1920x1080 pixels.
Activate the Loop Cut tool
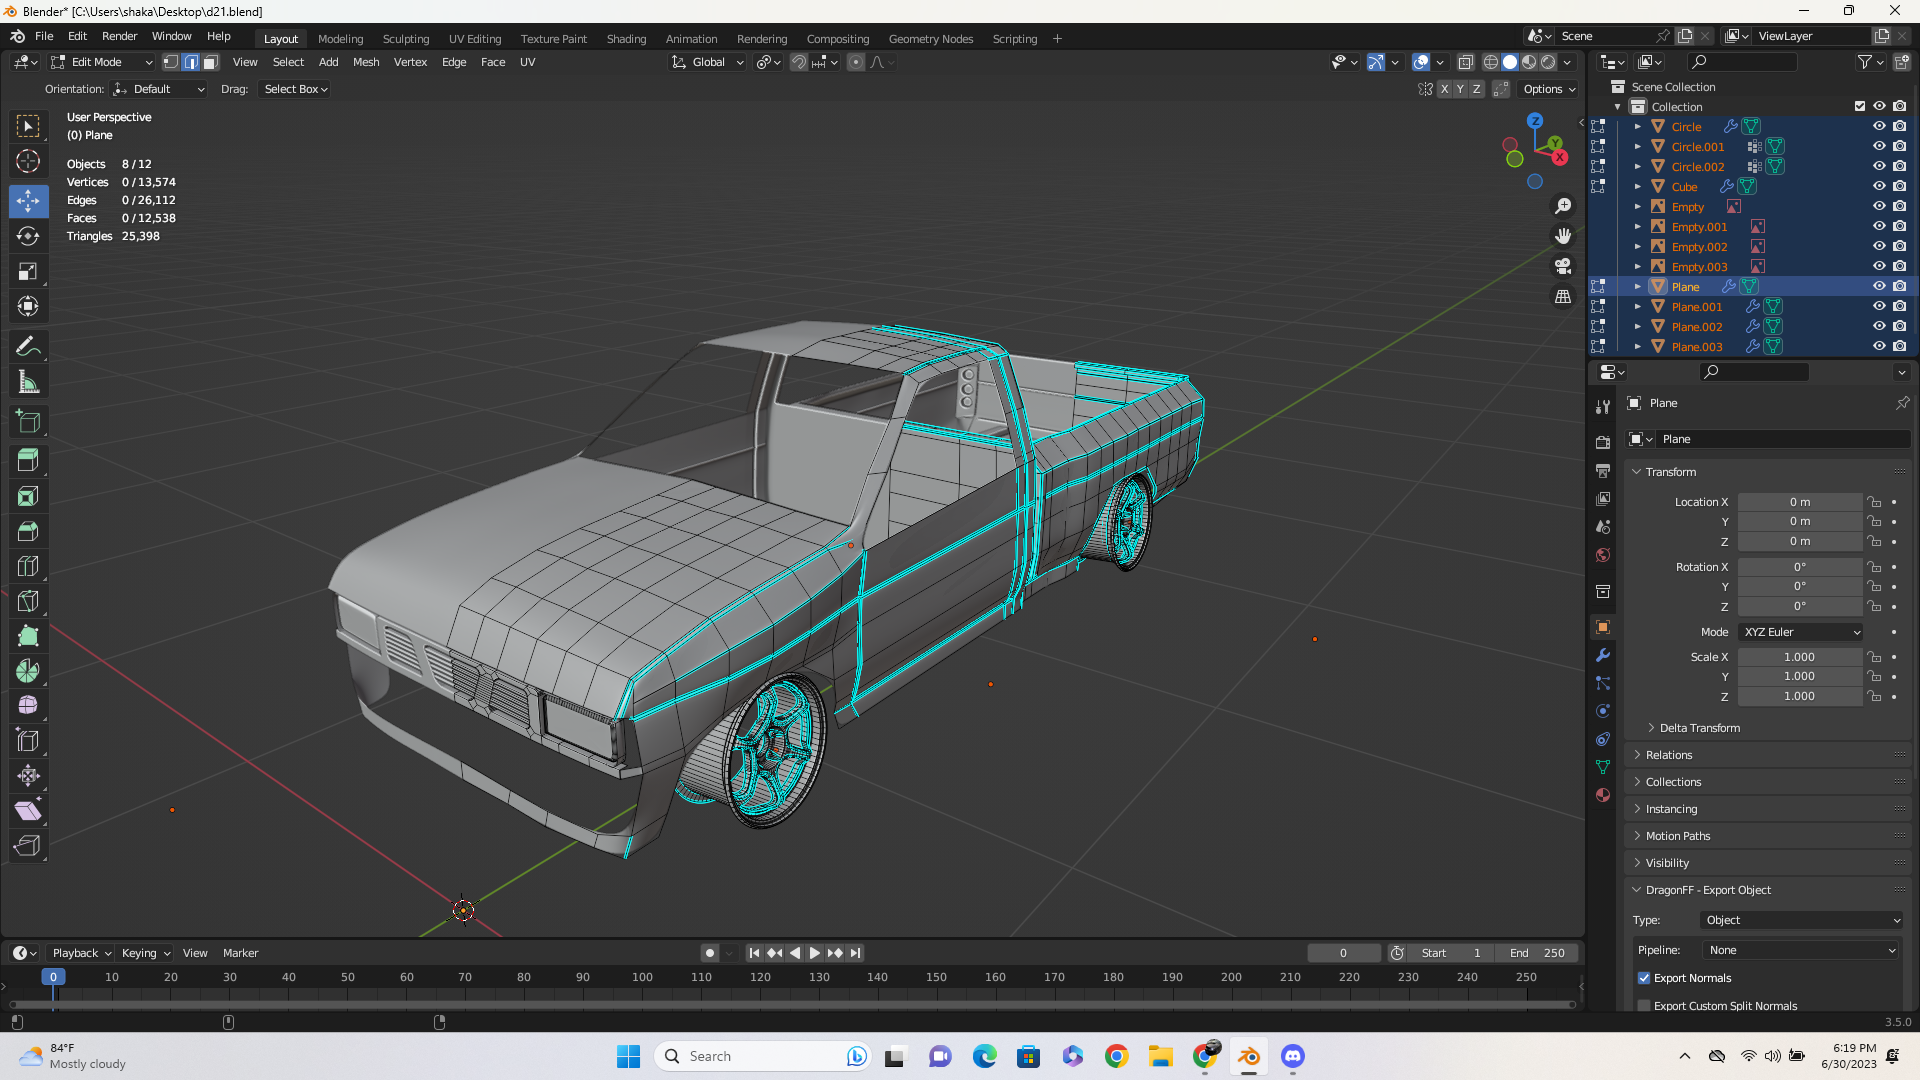[28, 566]
